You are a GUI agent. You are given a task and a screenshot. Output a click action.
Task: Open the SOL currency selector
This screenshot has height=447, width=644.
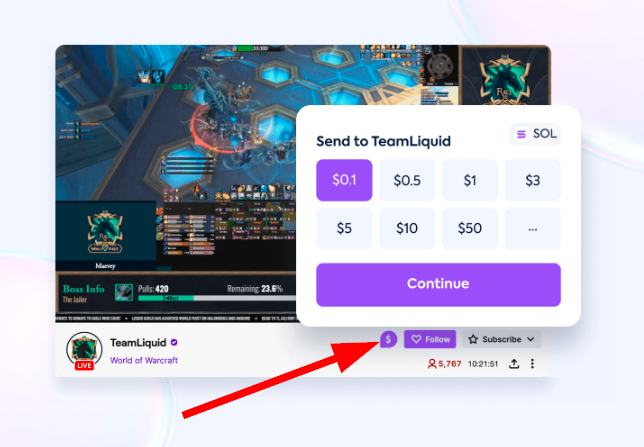pyautogui.click(x=536, y=134)
